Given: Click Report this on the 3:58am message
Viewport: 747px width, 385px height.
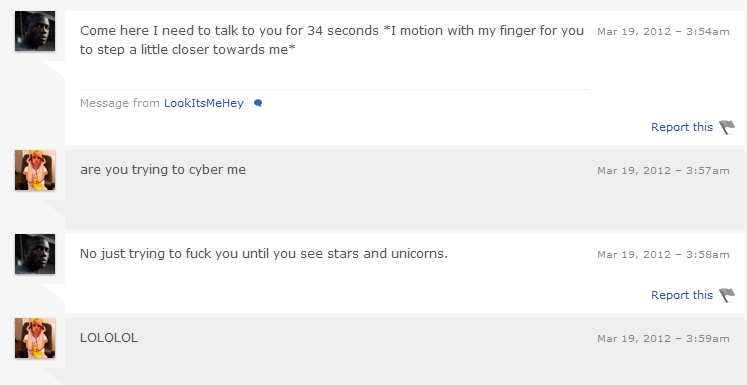Looking at the screenshot, I should tap(682, 295).
